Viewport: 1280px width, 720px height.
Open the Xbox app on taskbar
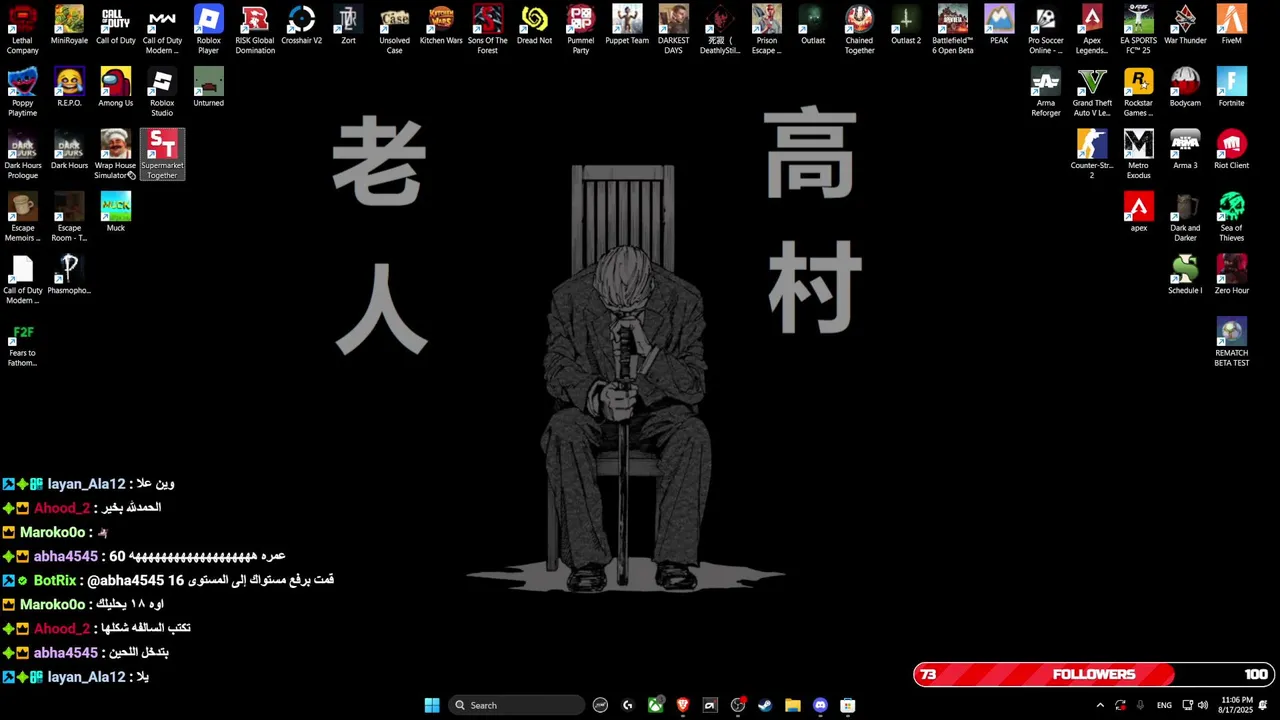(655, 705)
